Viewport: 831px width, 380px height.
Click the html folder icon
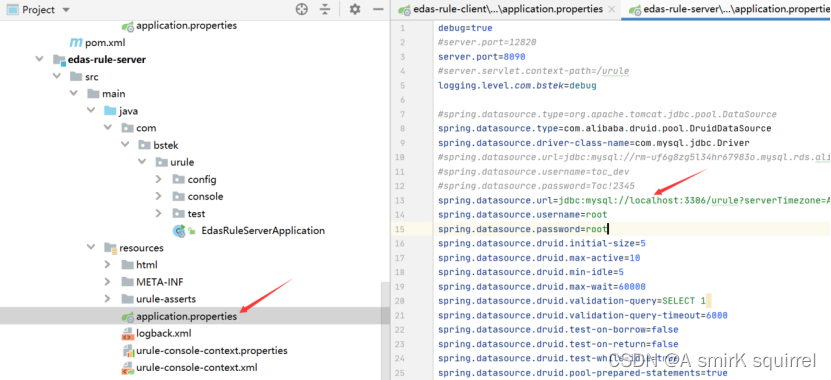[x=127, y=264]
